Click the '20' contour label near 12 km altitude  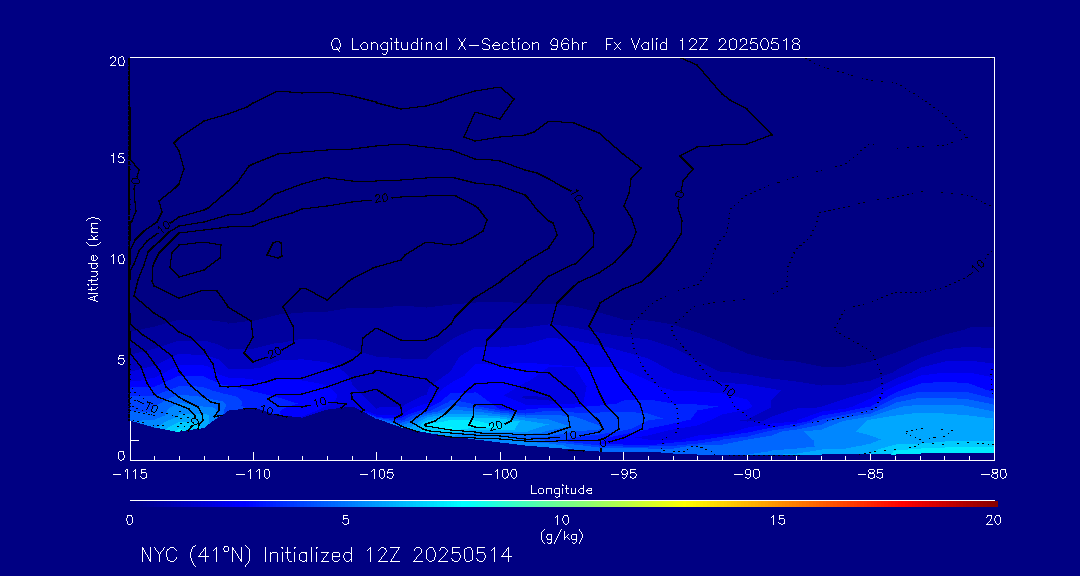[x=381, y=199]
